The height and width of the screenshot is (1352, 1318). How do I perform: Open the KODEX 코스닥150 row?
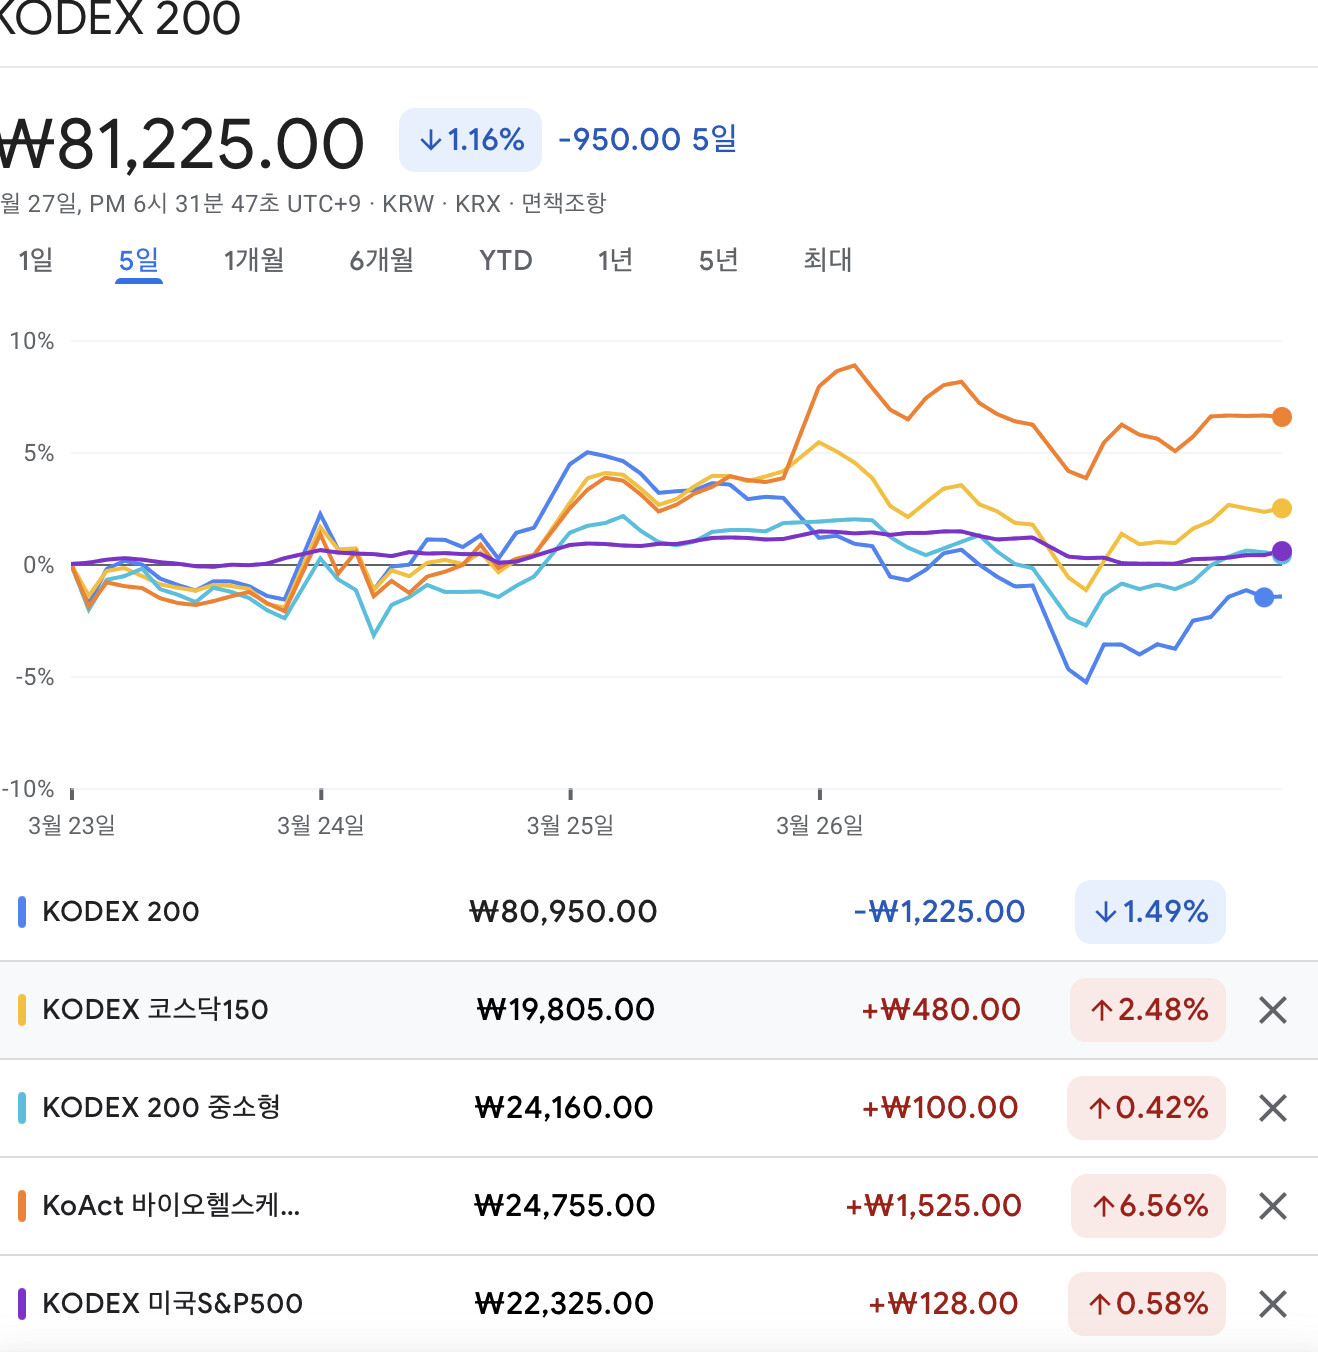pos(155,1010)
